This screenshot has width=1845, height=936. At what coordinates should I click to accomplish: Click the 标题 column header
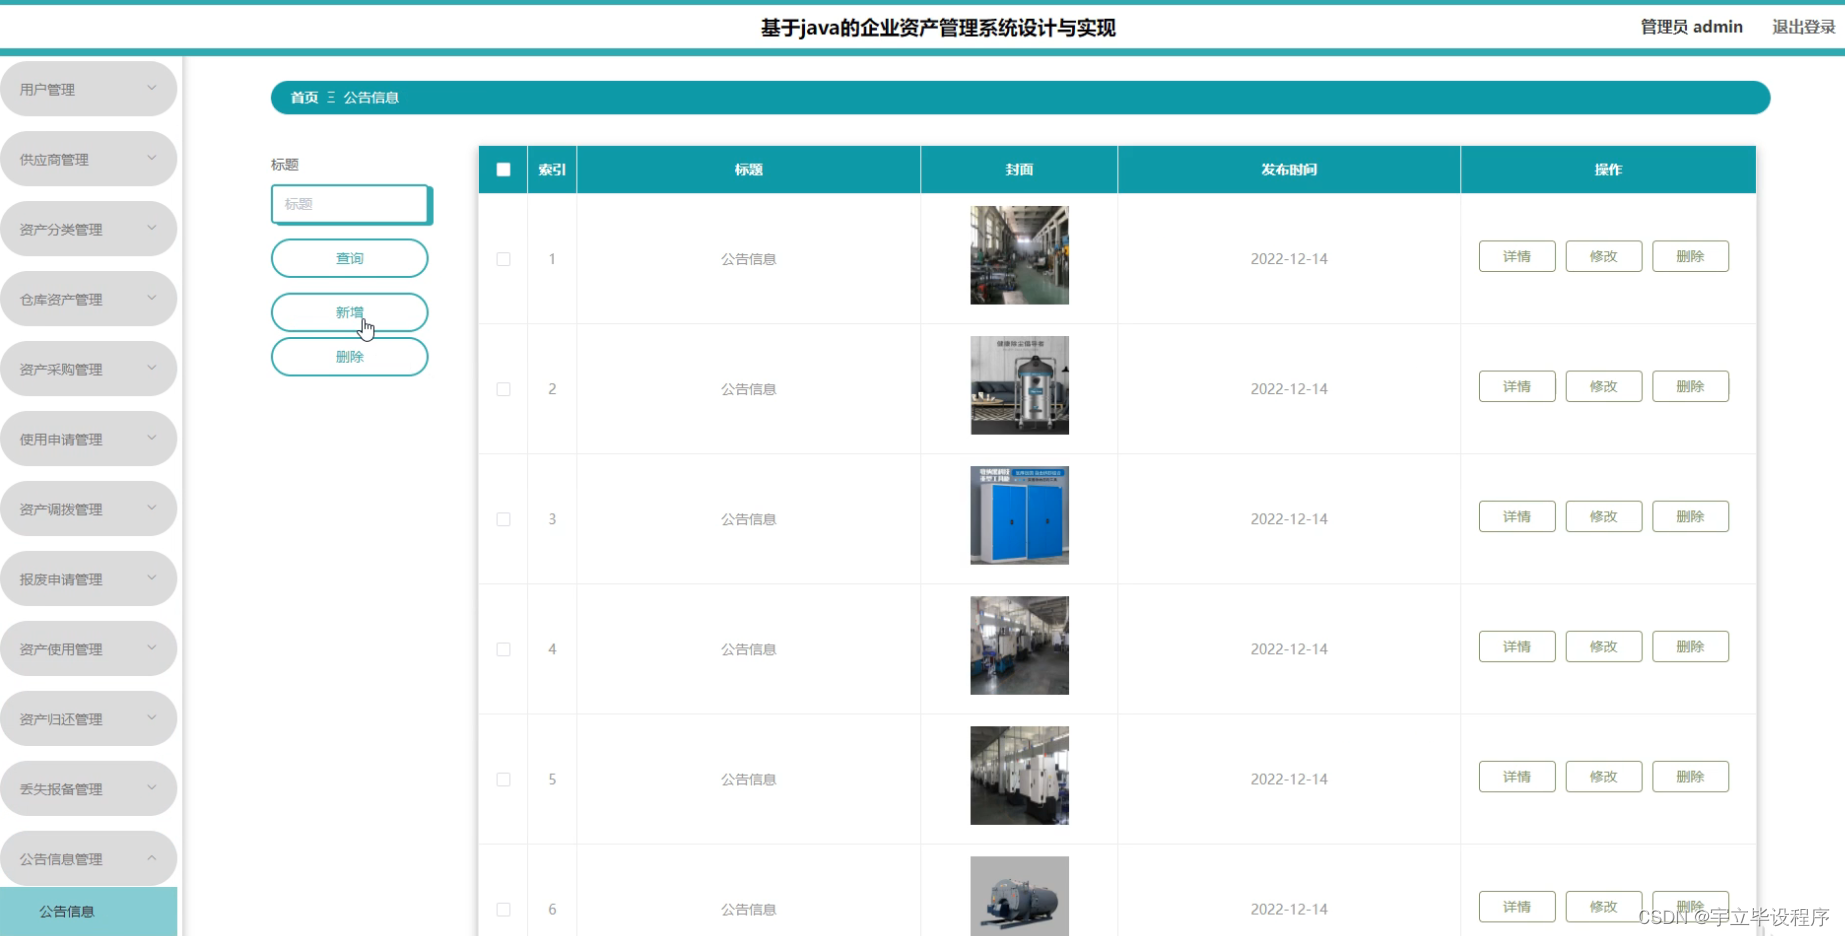coord(748,170)
